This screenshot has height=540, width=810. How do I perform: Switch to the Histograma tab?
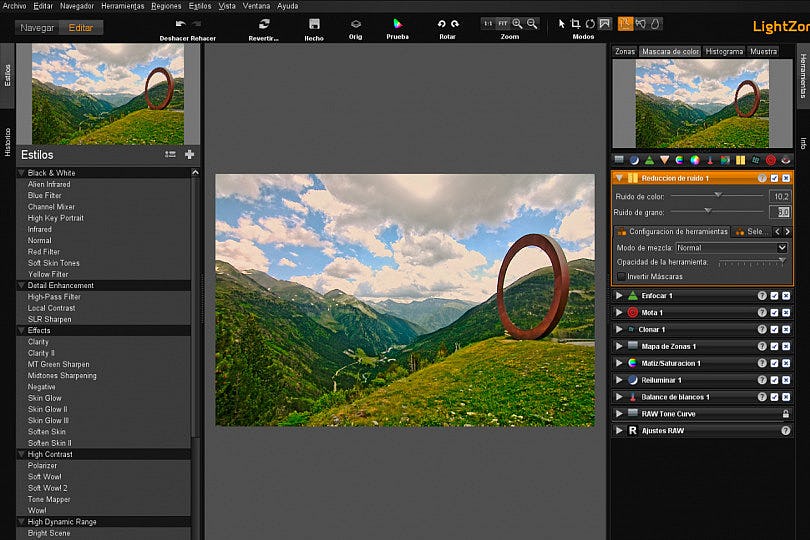723,51
